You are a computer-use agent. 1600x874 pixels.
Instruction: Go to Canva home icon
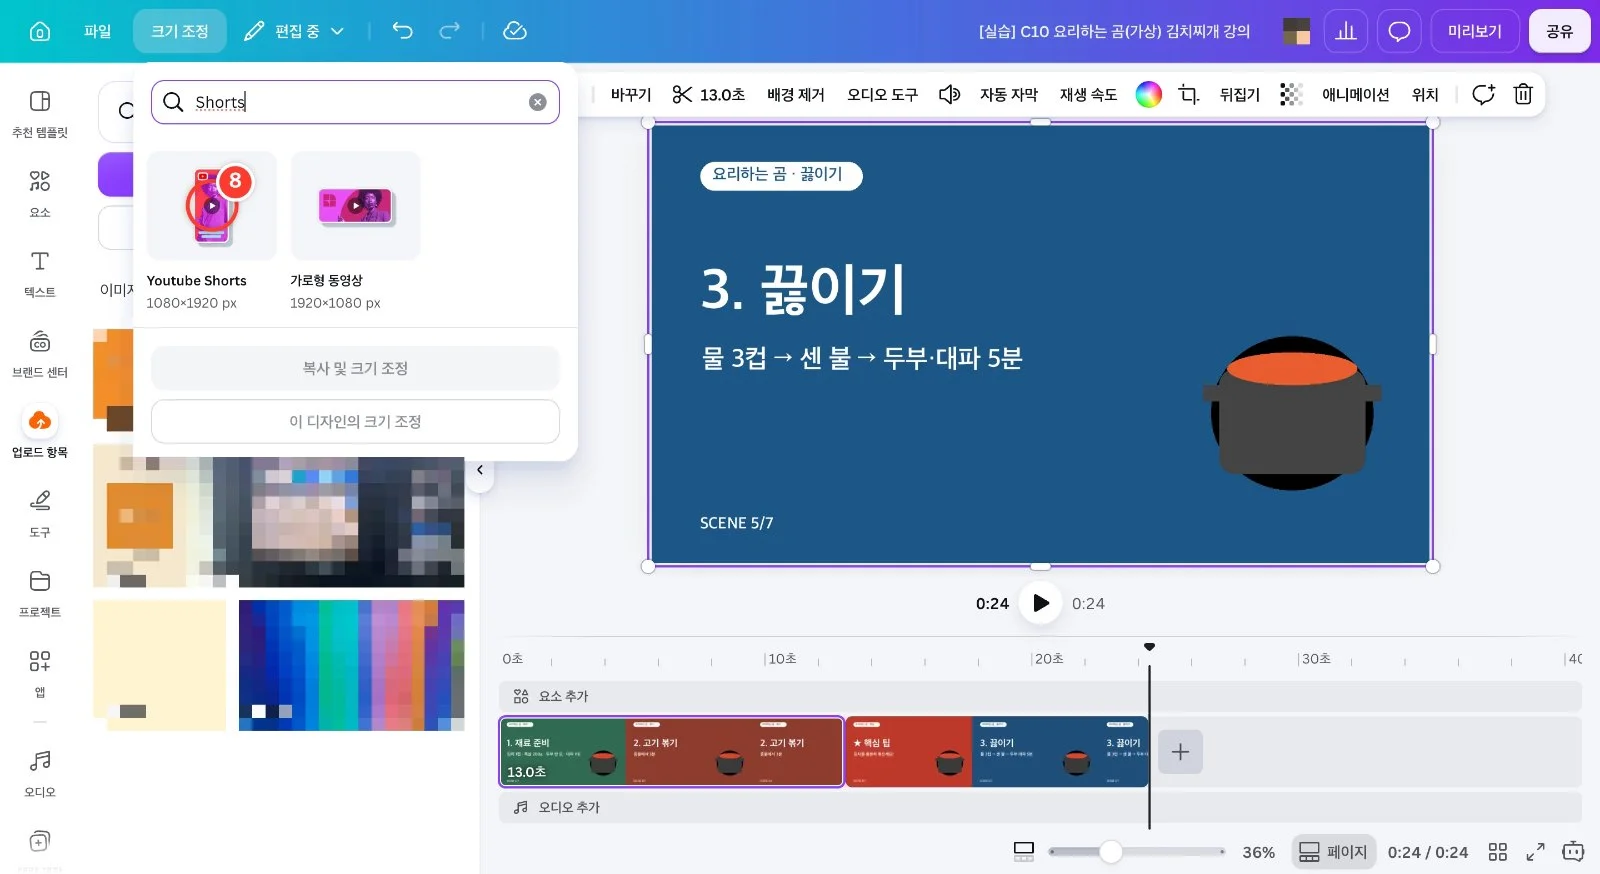pos(40,31)
